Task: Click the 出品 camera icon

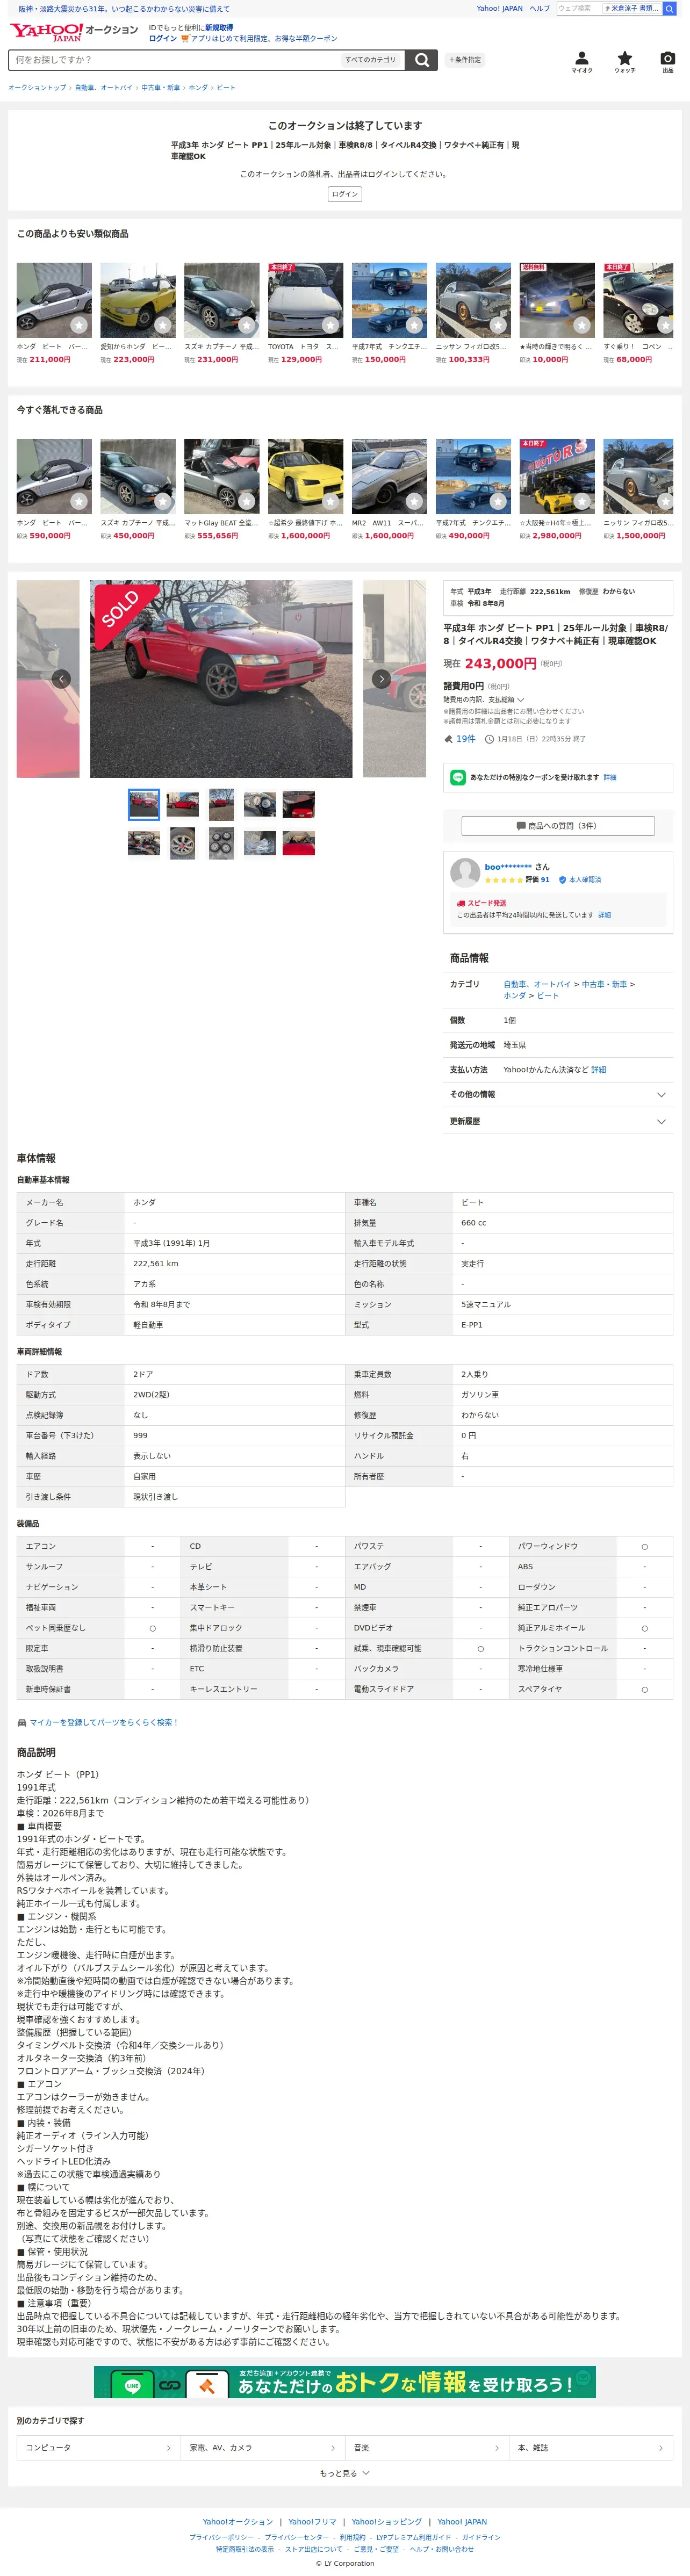Action: pos(668,62)
